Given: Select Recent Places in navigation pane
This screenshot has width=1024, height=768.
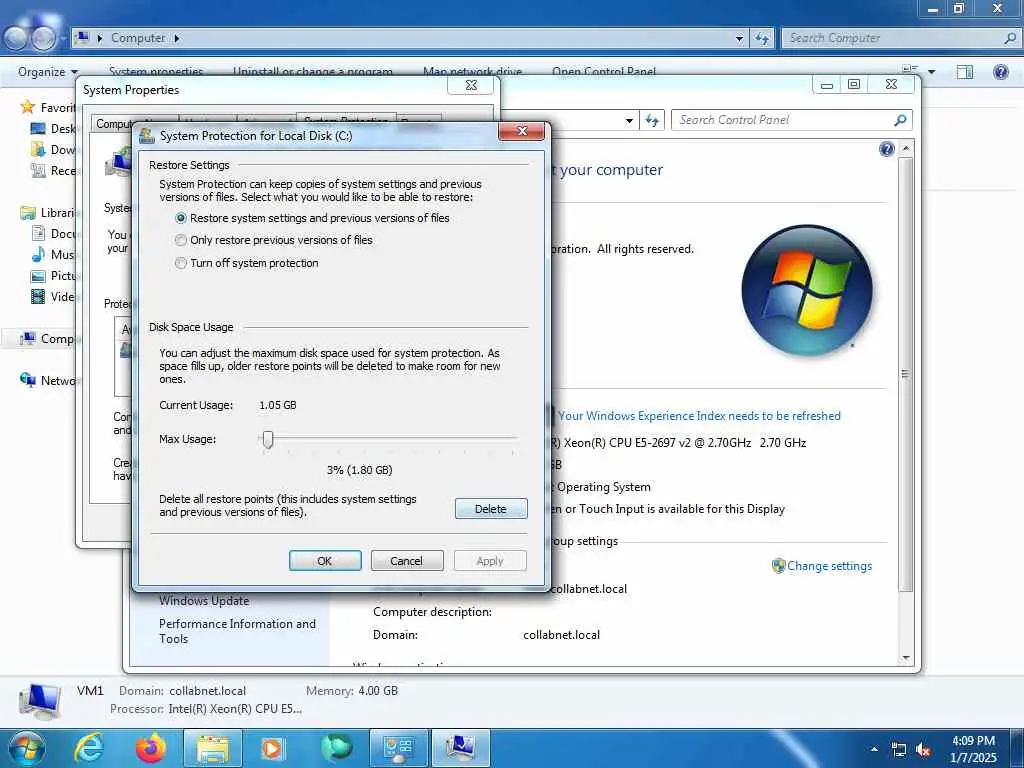Looking at the screenshot, I should (54, 170).
